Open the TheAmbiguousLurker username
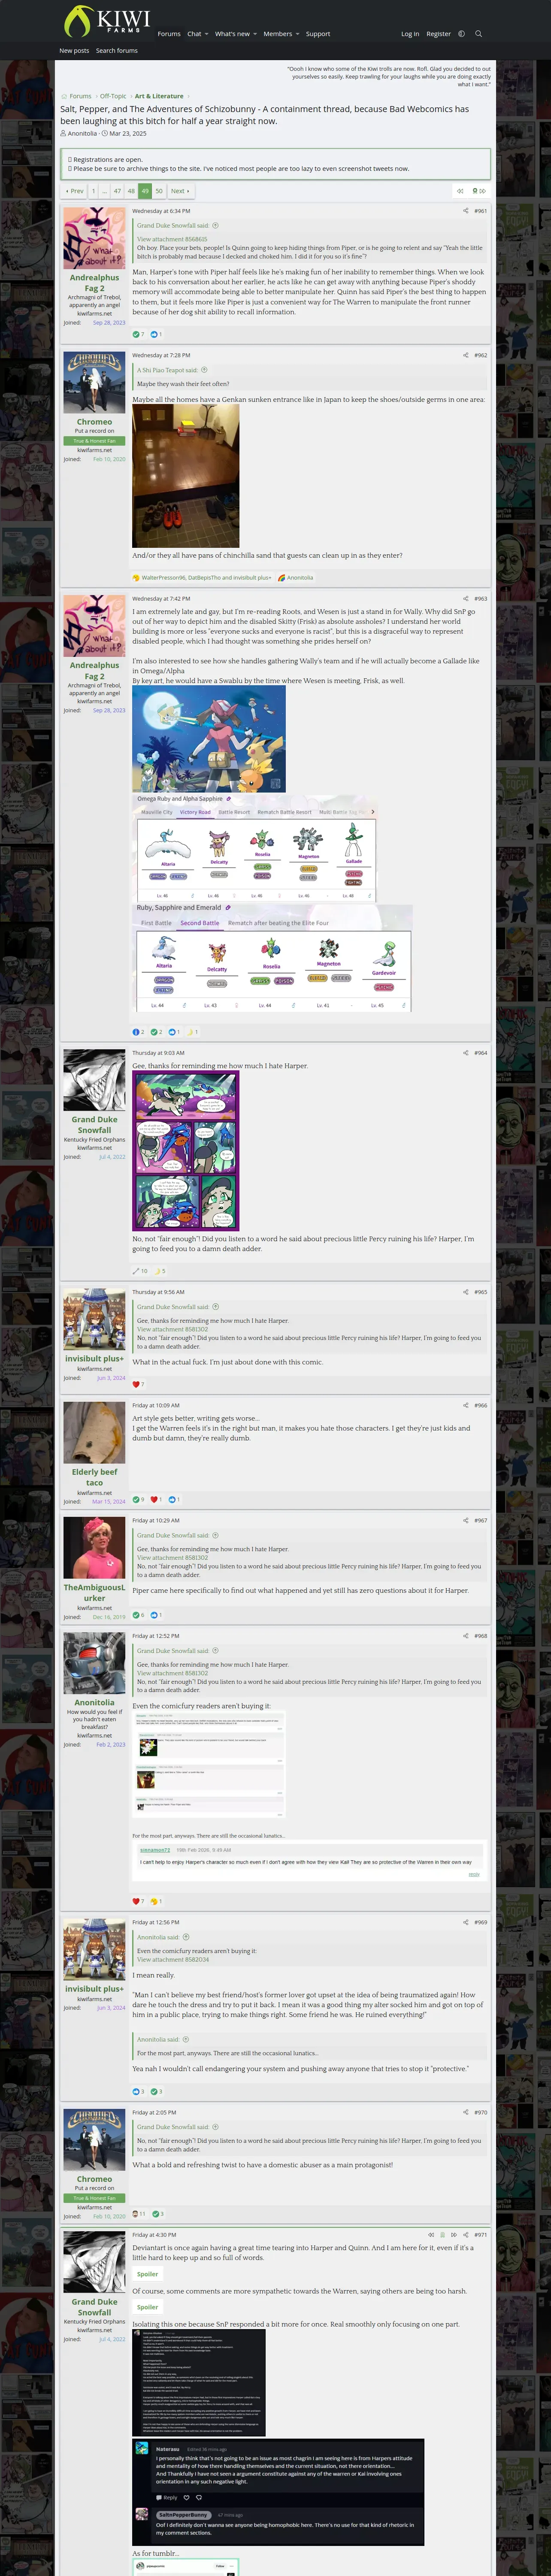Screen dimensions: 551x2576 click(x=94, y=1592)
